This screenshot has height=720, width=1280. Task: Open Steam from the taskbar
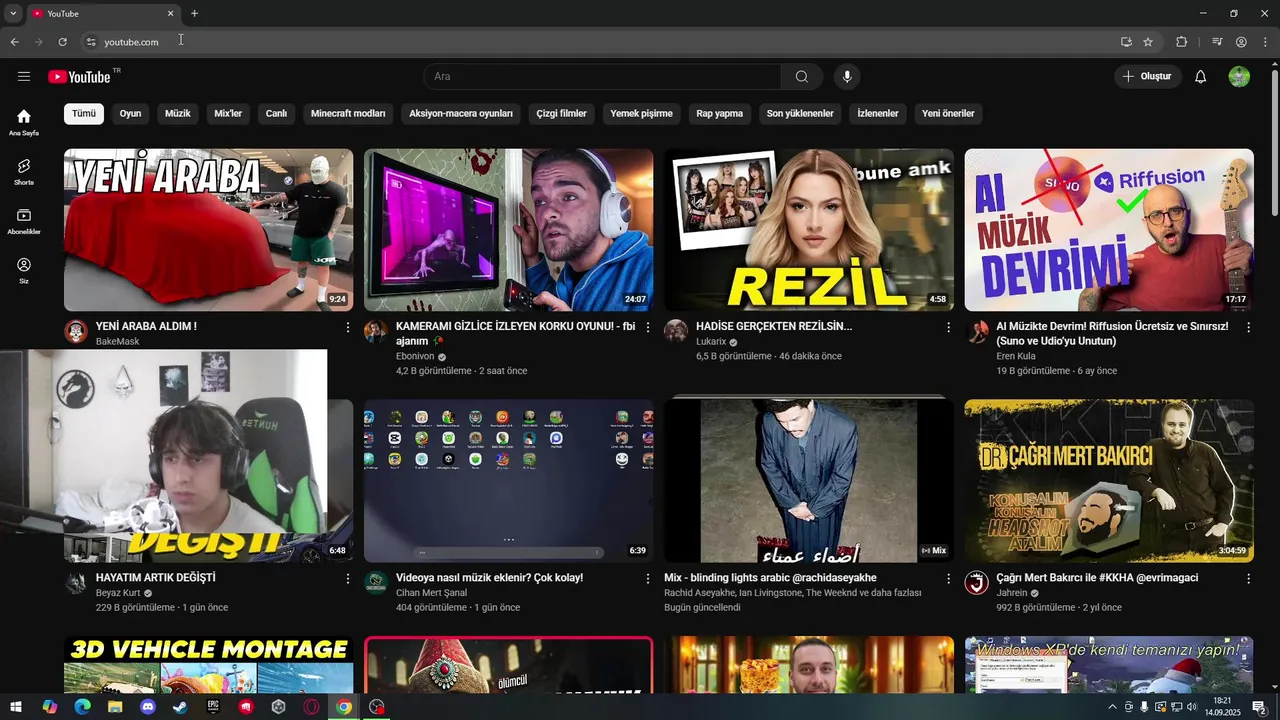(x=180, y=707)
